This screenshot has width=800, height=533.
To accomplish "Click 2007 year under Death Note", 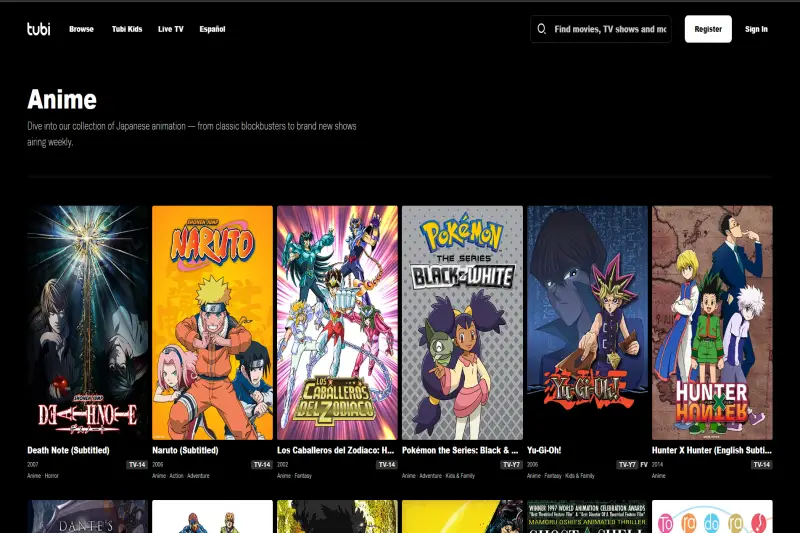I will pos(33,465).
